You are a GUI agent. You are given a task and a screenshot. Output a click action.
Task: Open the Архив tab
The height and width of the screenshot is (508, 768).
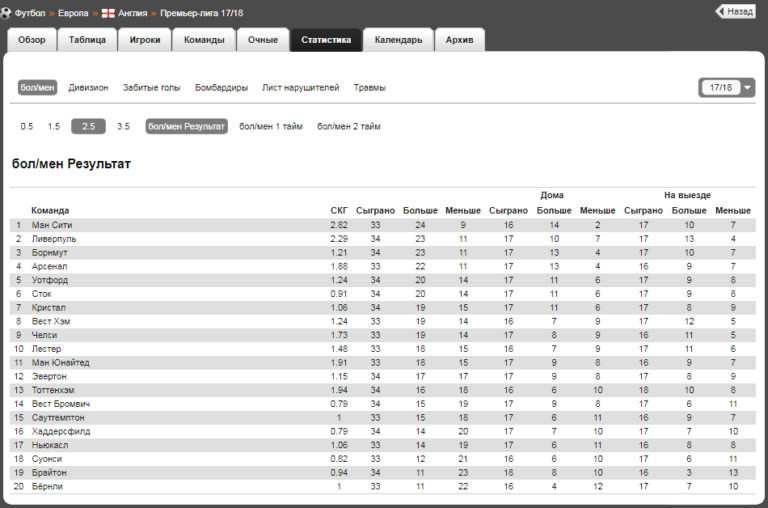pyautogui.click(x=460, y=40)
